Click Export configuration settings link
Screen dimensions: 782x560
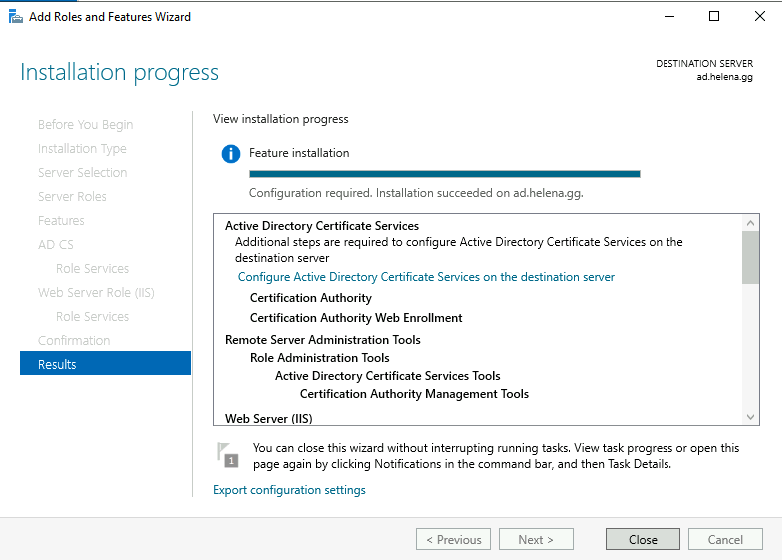click(289, 490)
